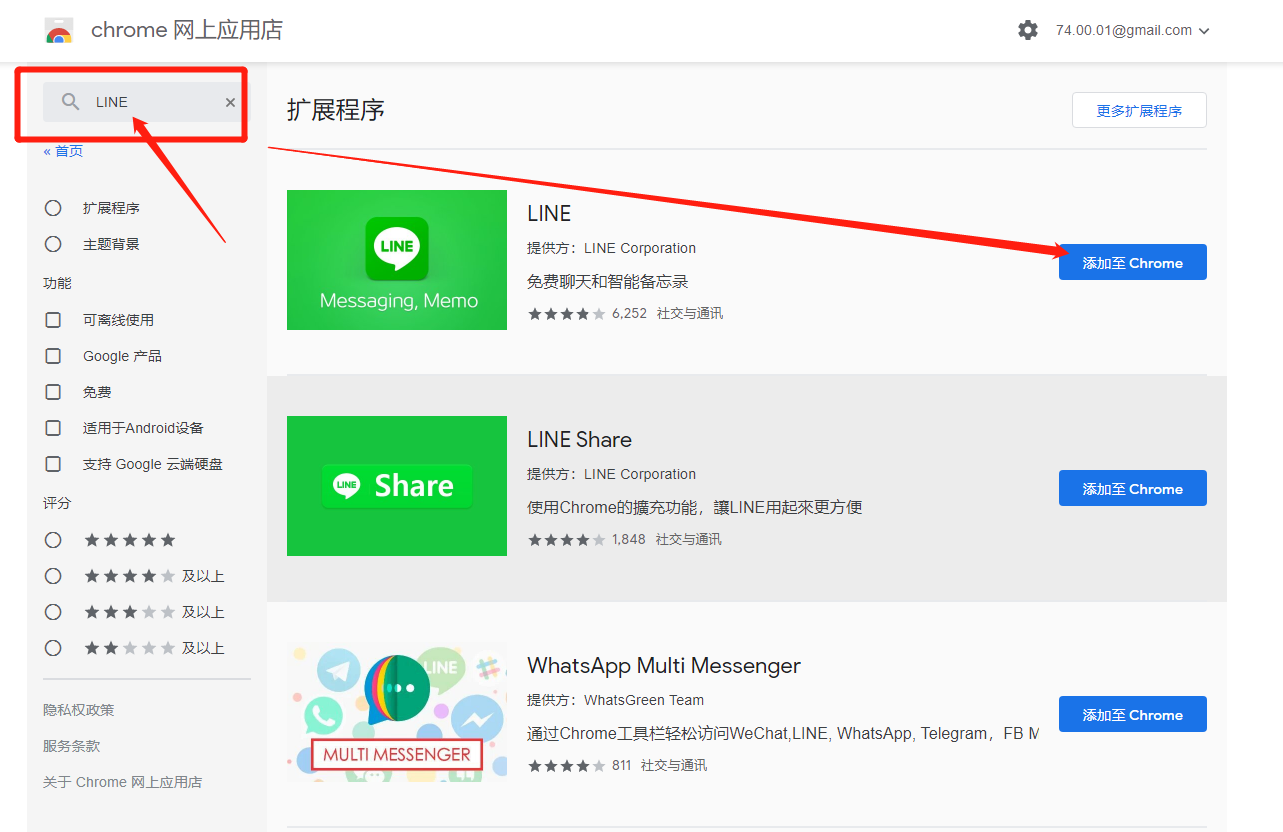Click the 免费聊天和智能备忘录 description
The width and height of the screenshot is (1283, 832).
coord(608,282)
